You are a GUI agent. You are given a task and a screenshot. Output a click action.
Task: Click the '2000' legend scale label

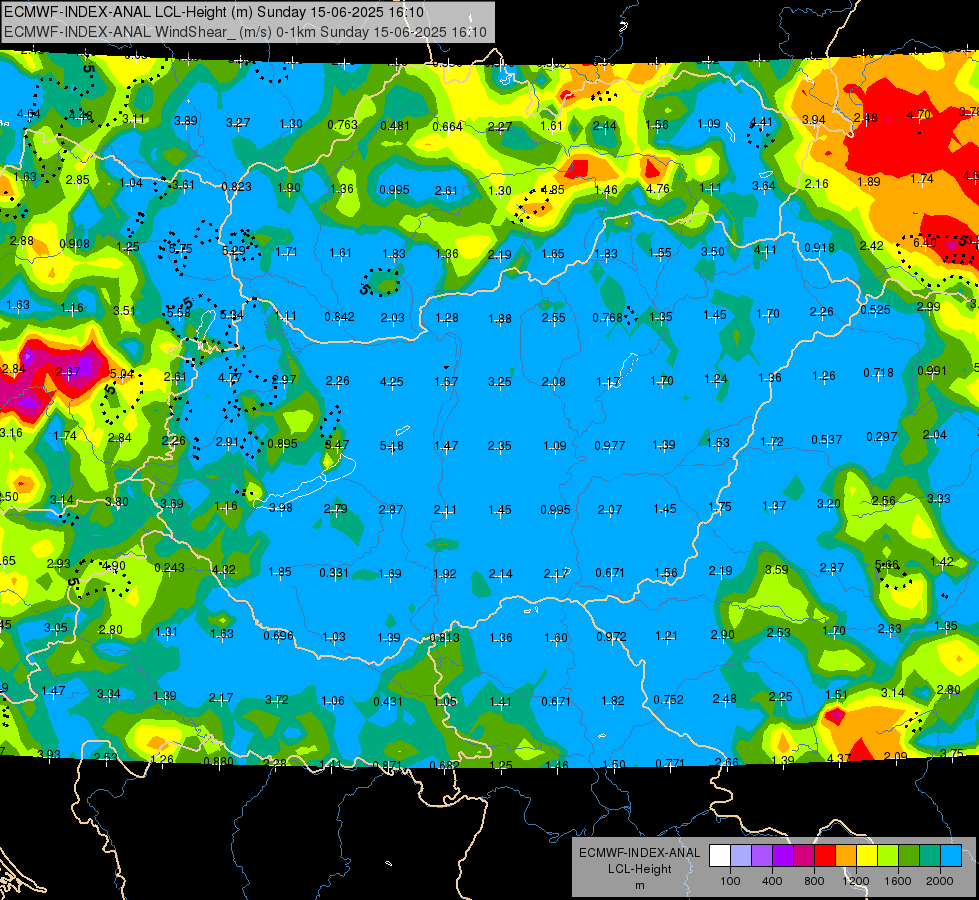click(940, 881)
